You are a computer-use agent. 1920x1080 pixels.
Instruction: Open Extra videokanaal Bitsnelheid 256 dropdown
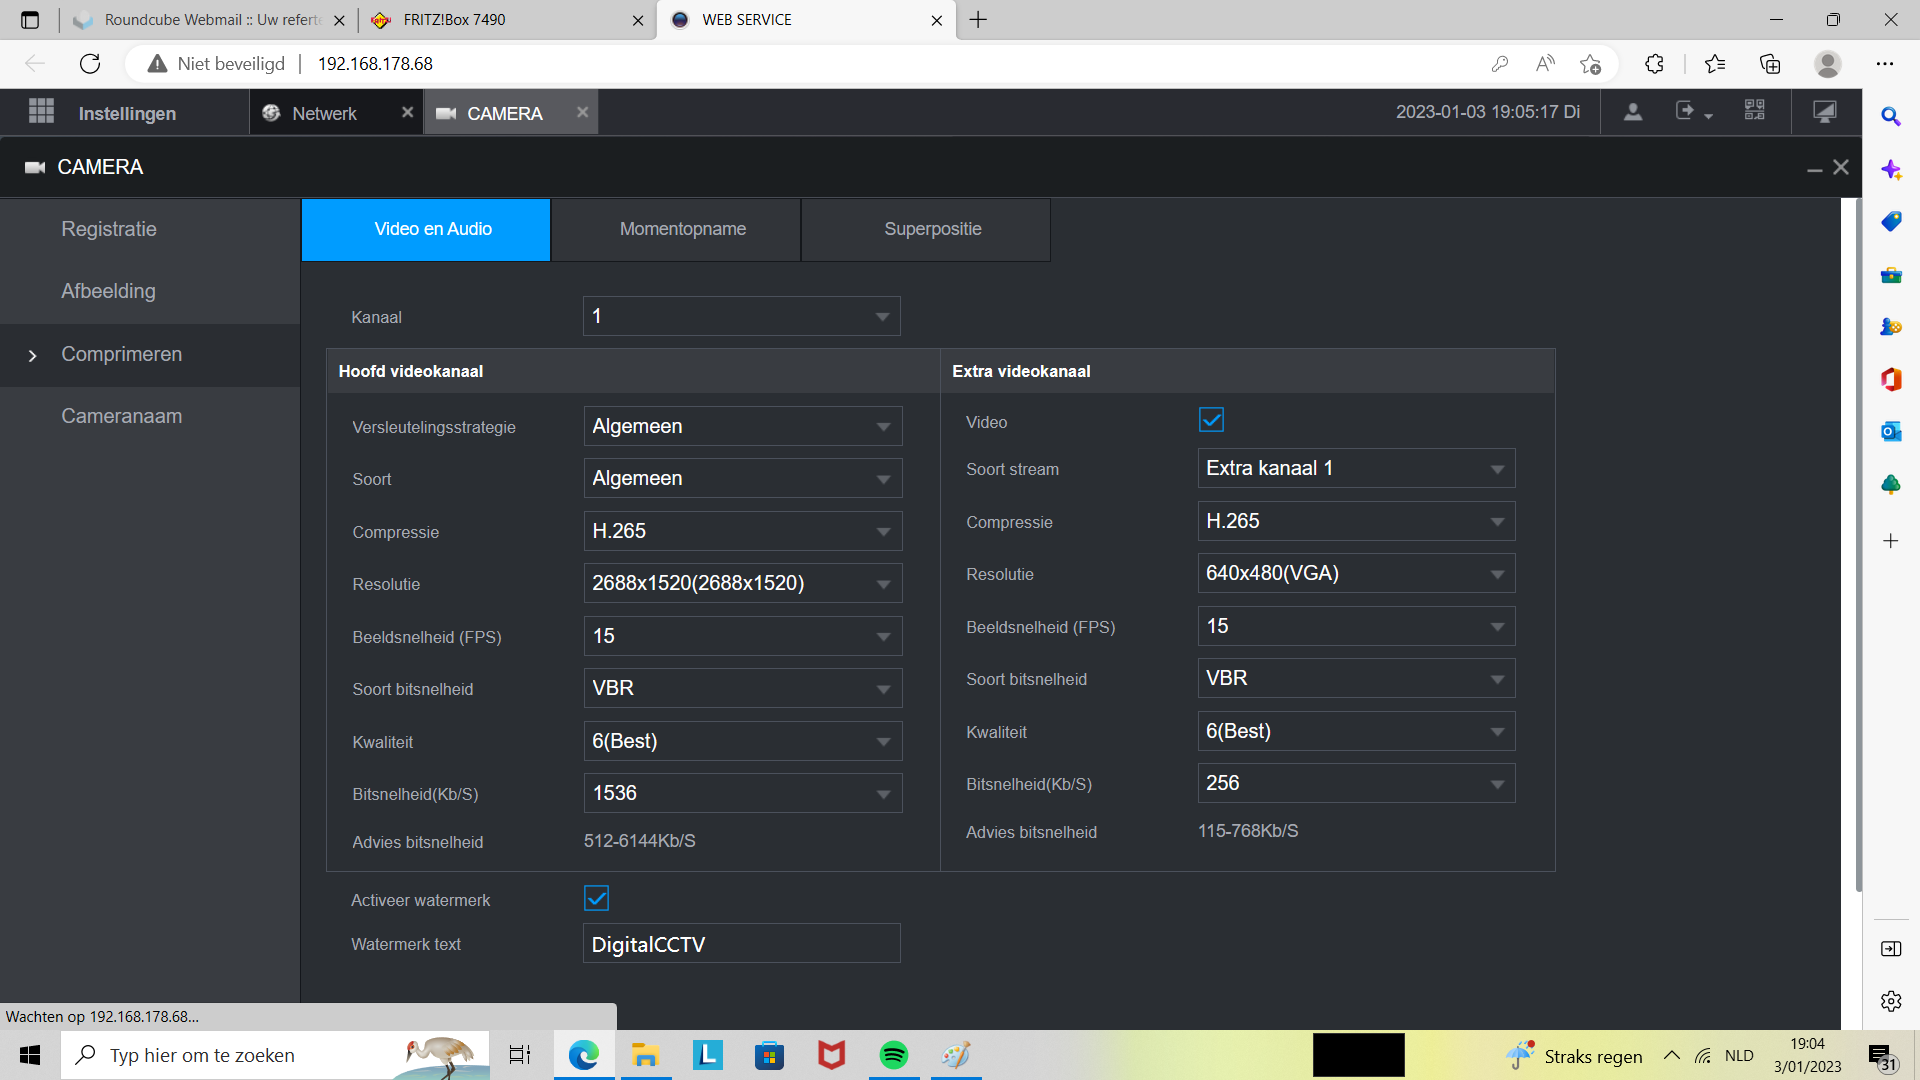point(1356,783)
